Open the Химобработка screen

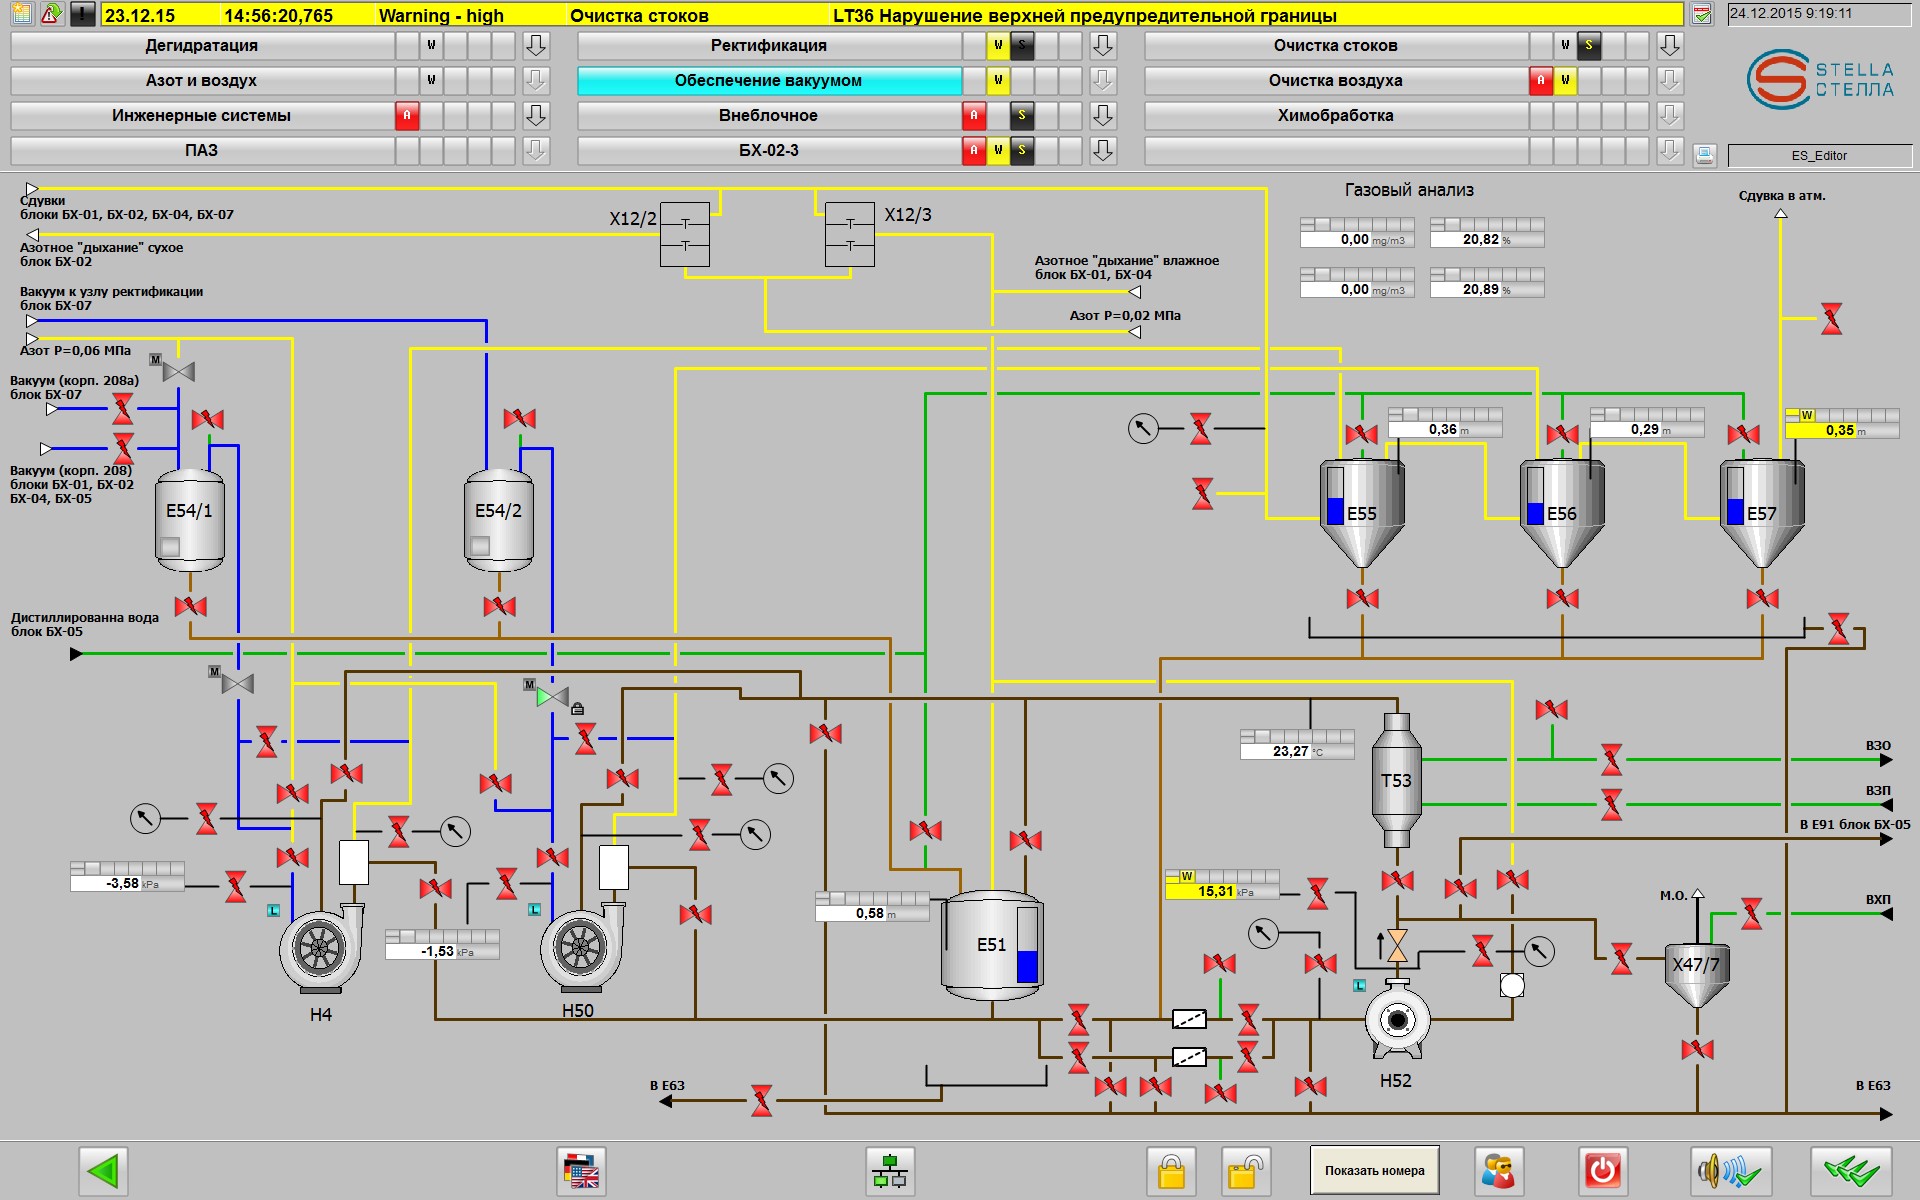[1336, 115]
